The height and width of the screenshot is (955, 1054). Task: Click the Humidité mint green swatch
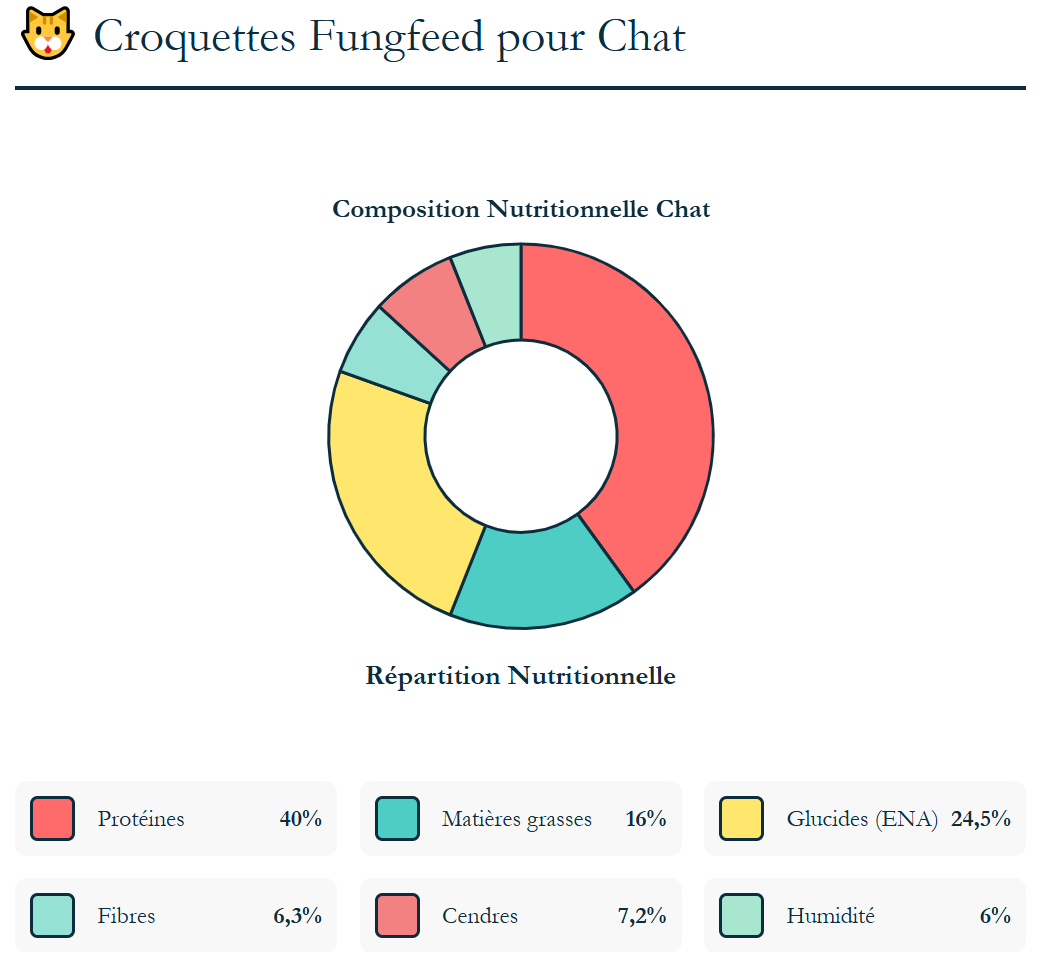pos(741,915)
